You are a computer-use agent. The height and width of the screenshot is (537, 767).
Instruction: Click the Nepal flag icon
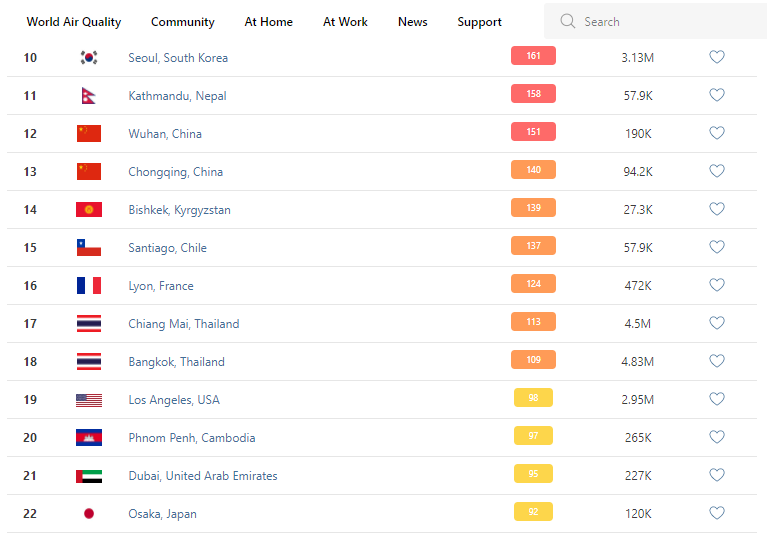tap(88, 96)
